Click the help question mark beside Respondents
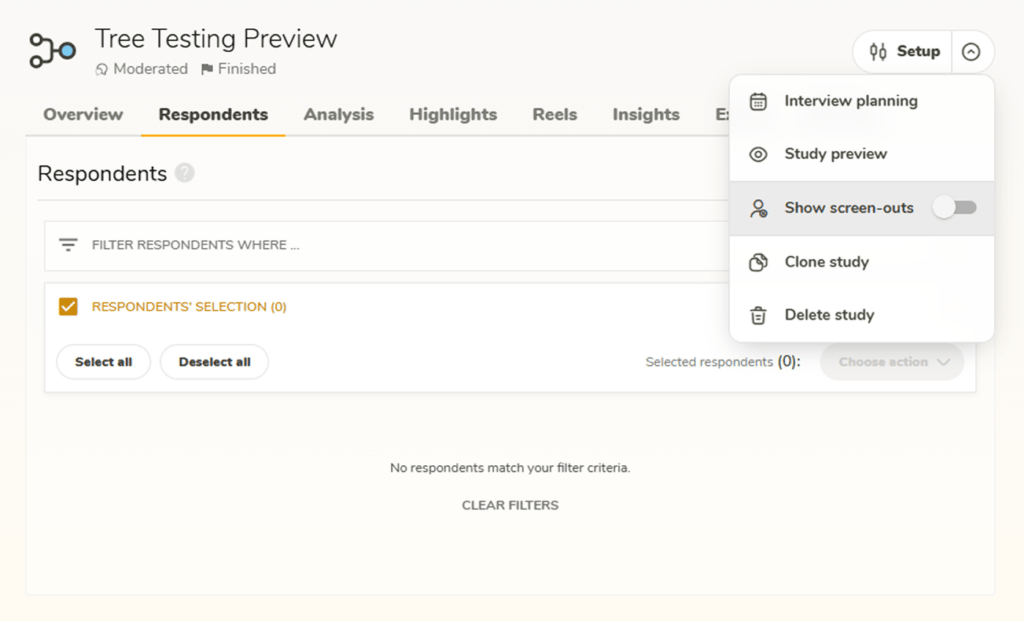1024x621 pixels. (184, 173)
